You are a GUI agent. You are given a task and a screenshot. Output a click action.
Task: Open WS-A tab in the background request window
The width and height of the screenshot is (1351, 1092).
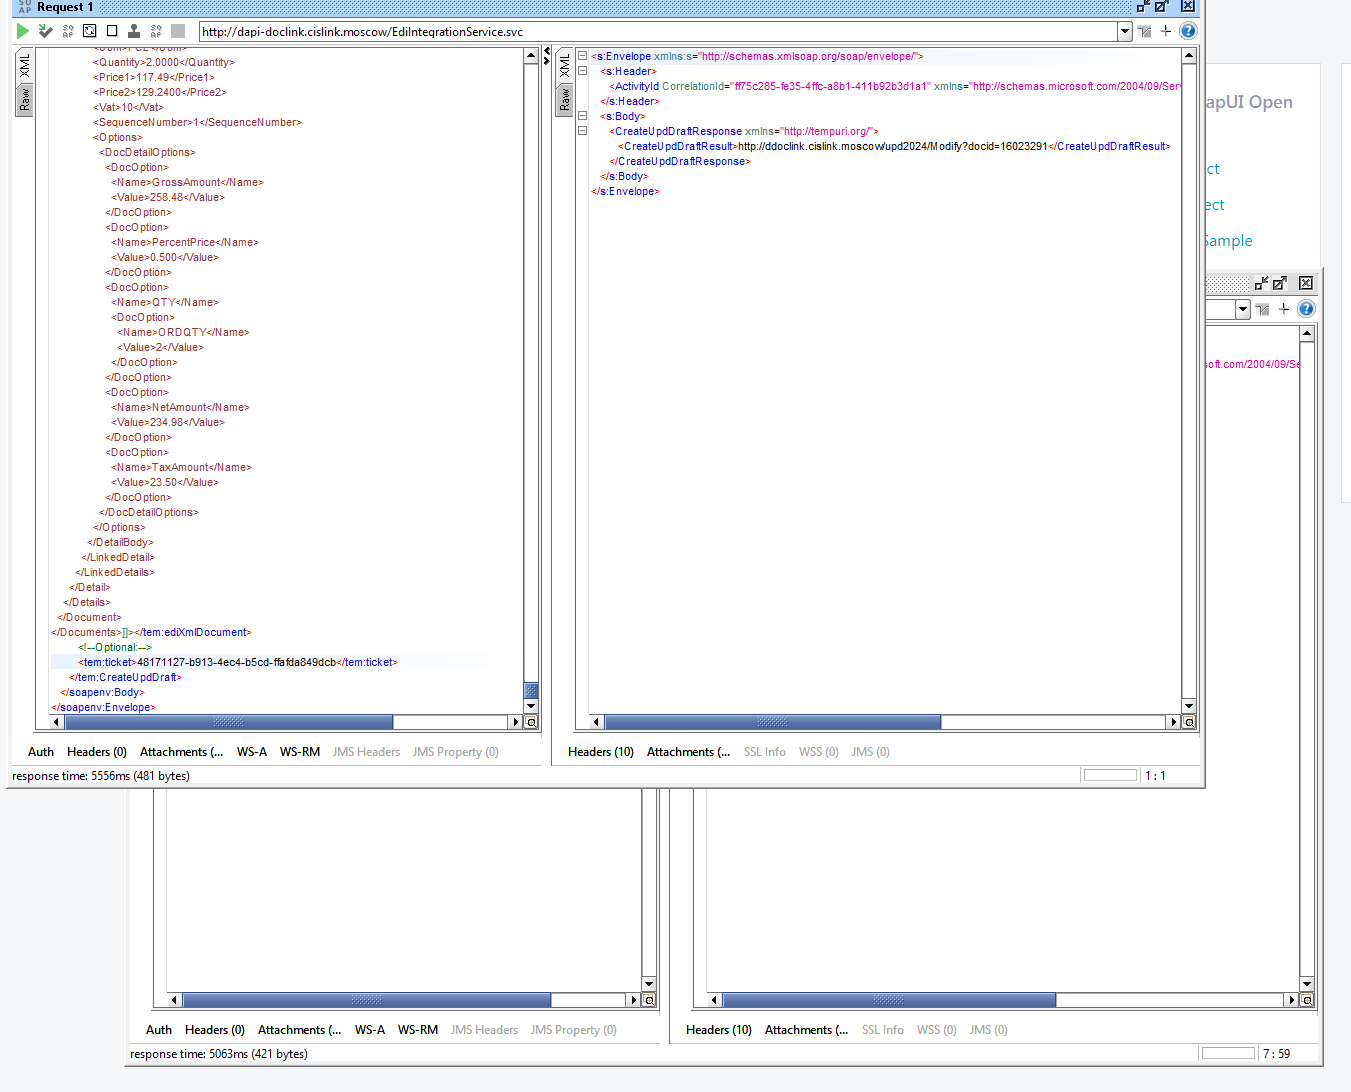click(370, 1030)
